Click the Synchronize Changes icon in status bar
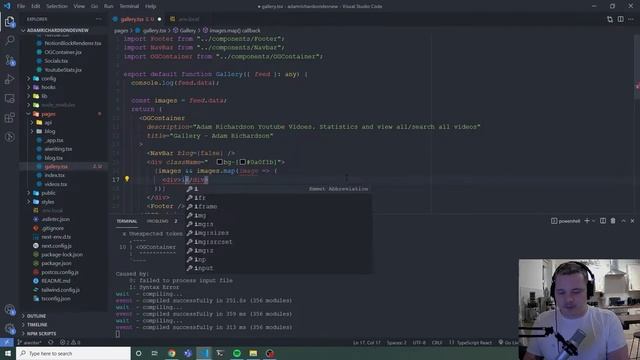This screenshot has height=360, width=640. click(51, 342)
